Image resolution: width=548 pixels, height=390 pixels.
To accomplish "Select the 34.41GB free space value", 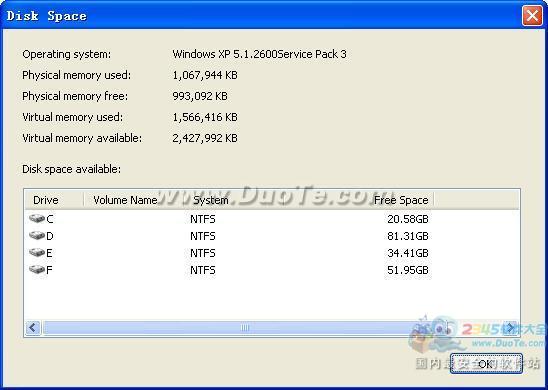I will [x=408, y=253].
